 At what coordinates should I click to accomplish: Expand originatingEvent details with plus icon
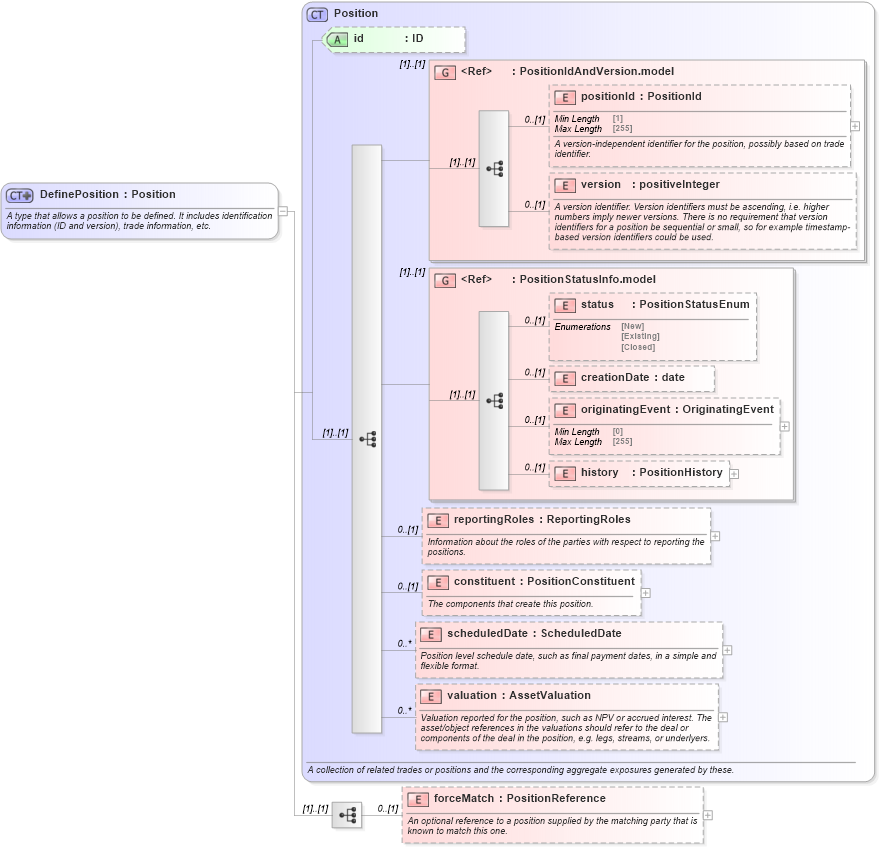(786, 425)
